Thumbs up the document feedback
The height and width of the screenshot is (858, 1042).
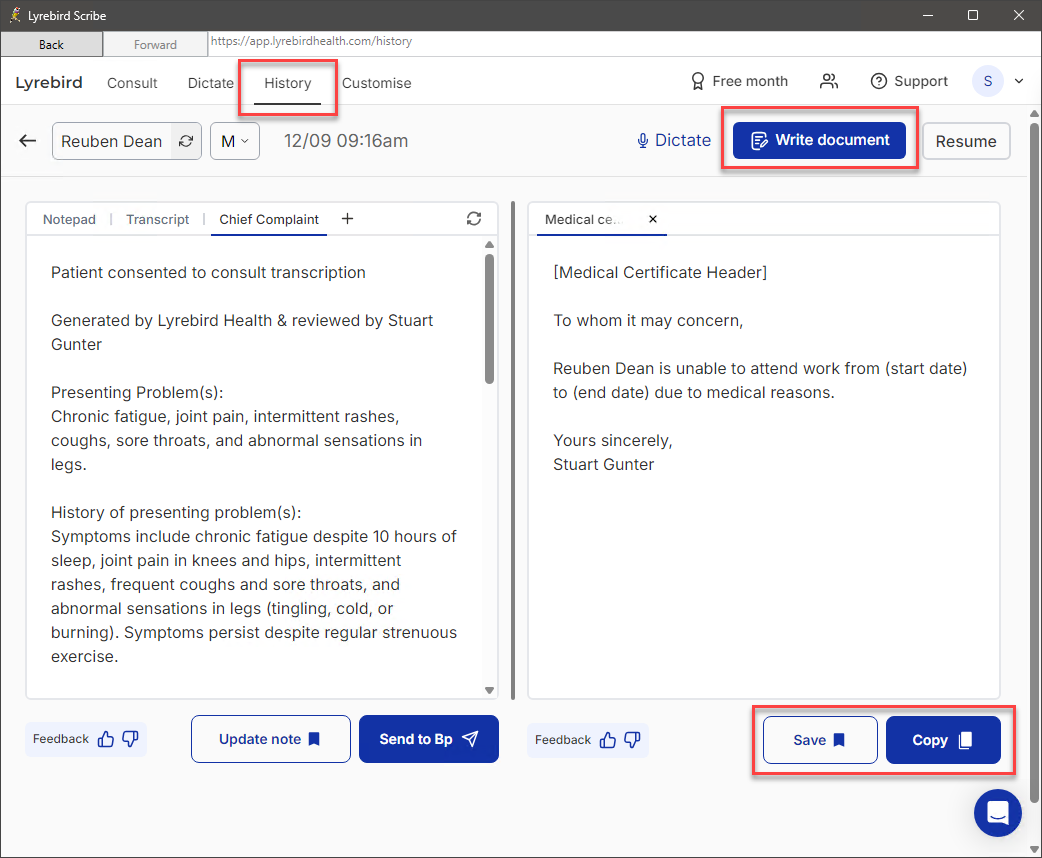click(607, 740)
